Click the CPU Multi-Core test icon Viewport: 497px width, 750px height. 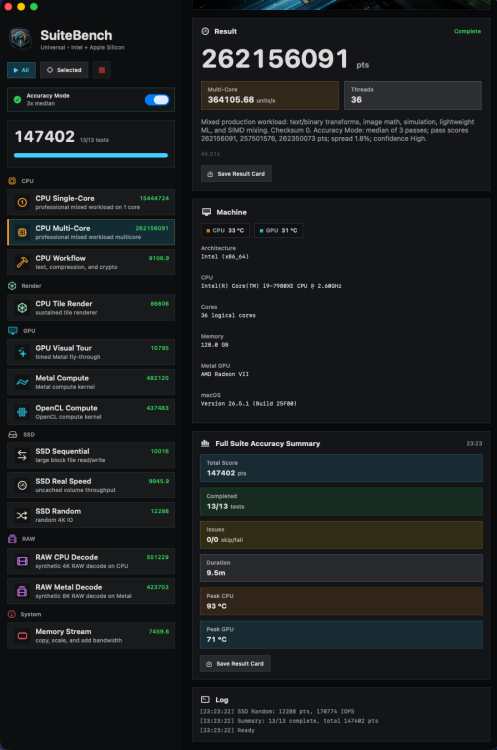(22, 232)
